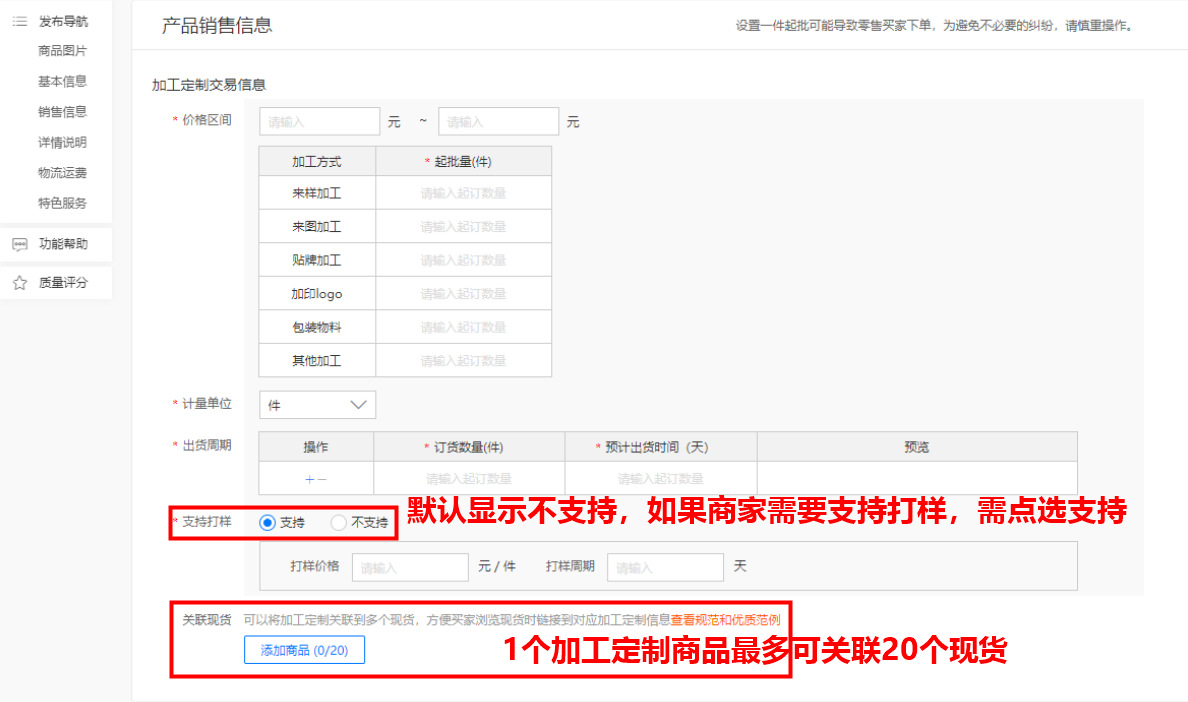Click the 添加商品 (0/20) button

click(x=304, y=650)
